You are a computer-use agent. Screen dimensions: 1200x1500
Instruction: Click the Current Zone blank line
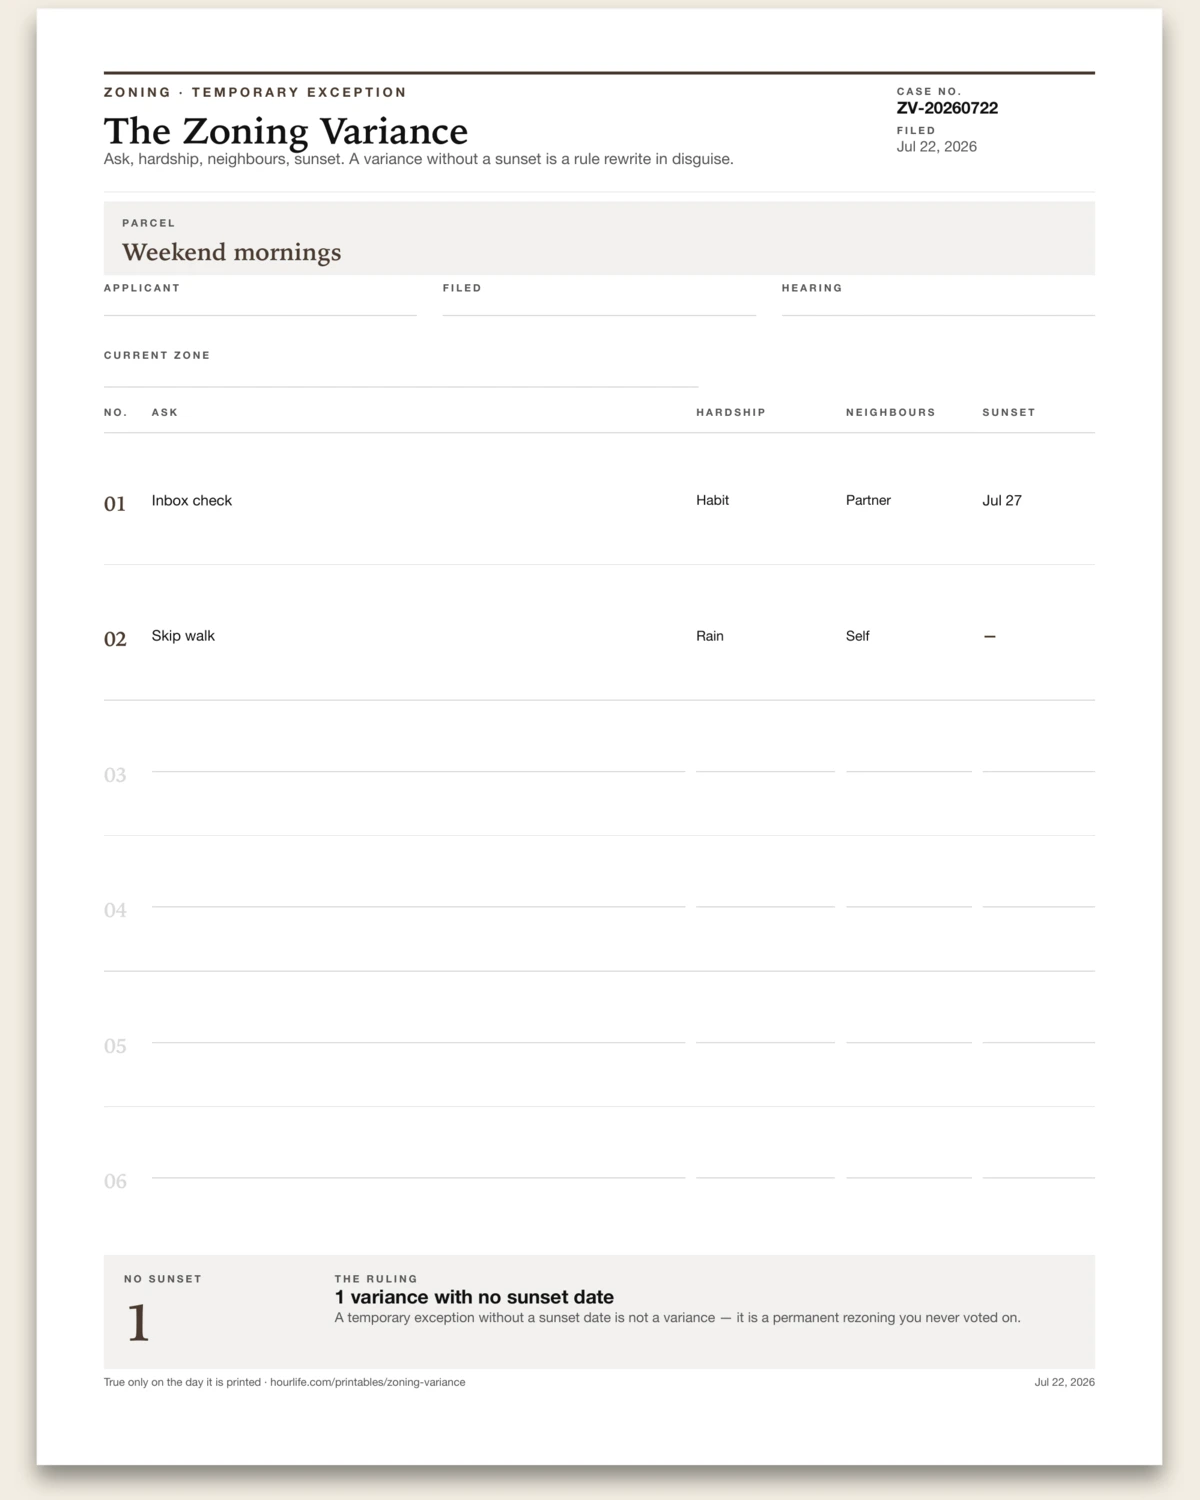point(401,375)
